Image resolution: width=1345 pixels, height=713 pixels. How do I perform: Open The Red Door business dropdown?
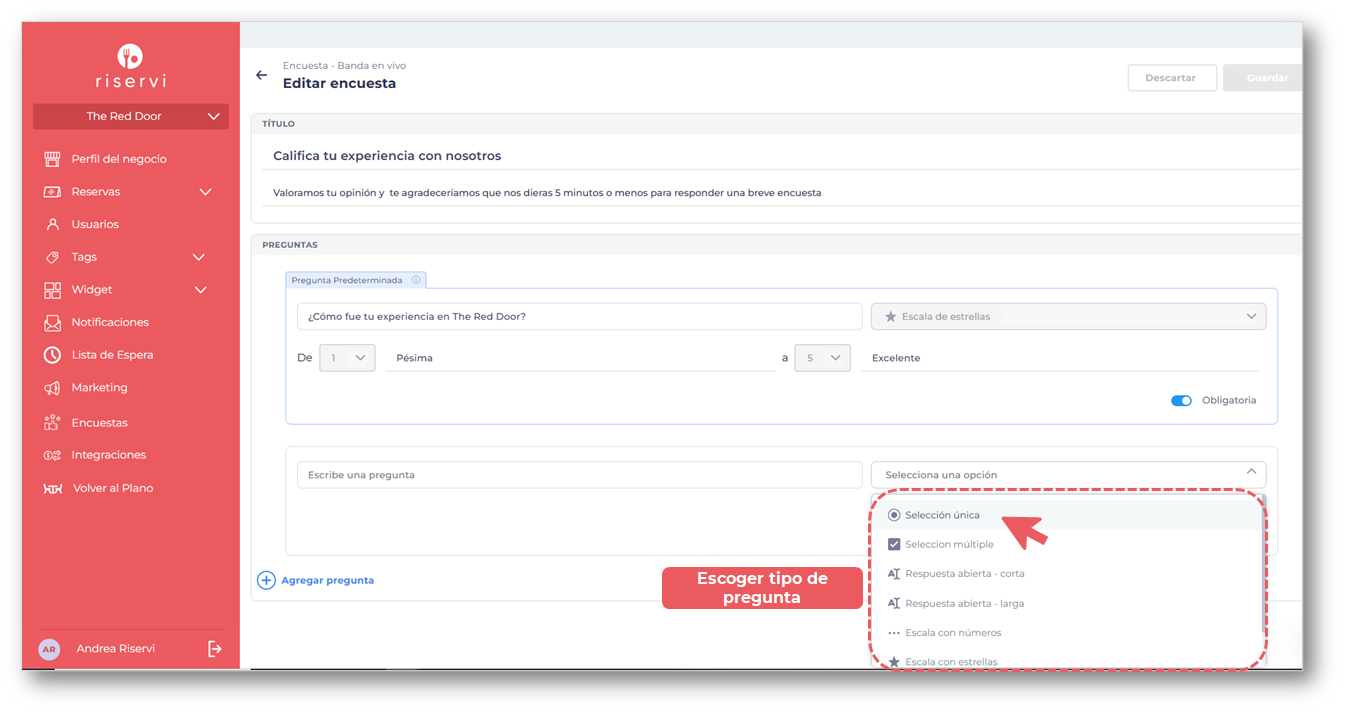(x=131, y=116)
